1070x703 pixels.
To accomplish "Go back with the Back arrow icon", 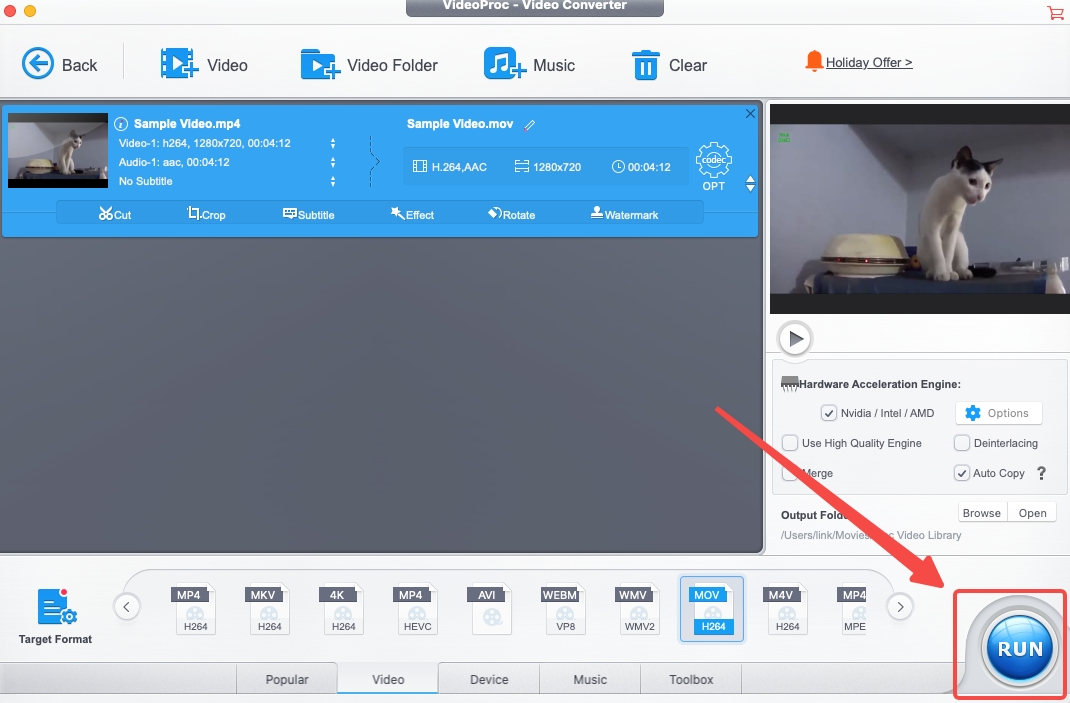I will (x=38, y=64).
